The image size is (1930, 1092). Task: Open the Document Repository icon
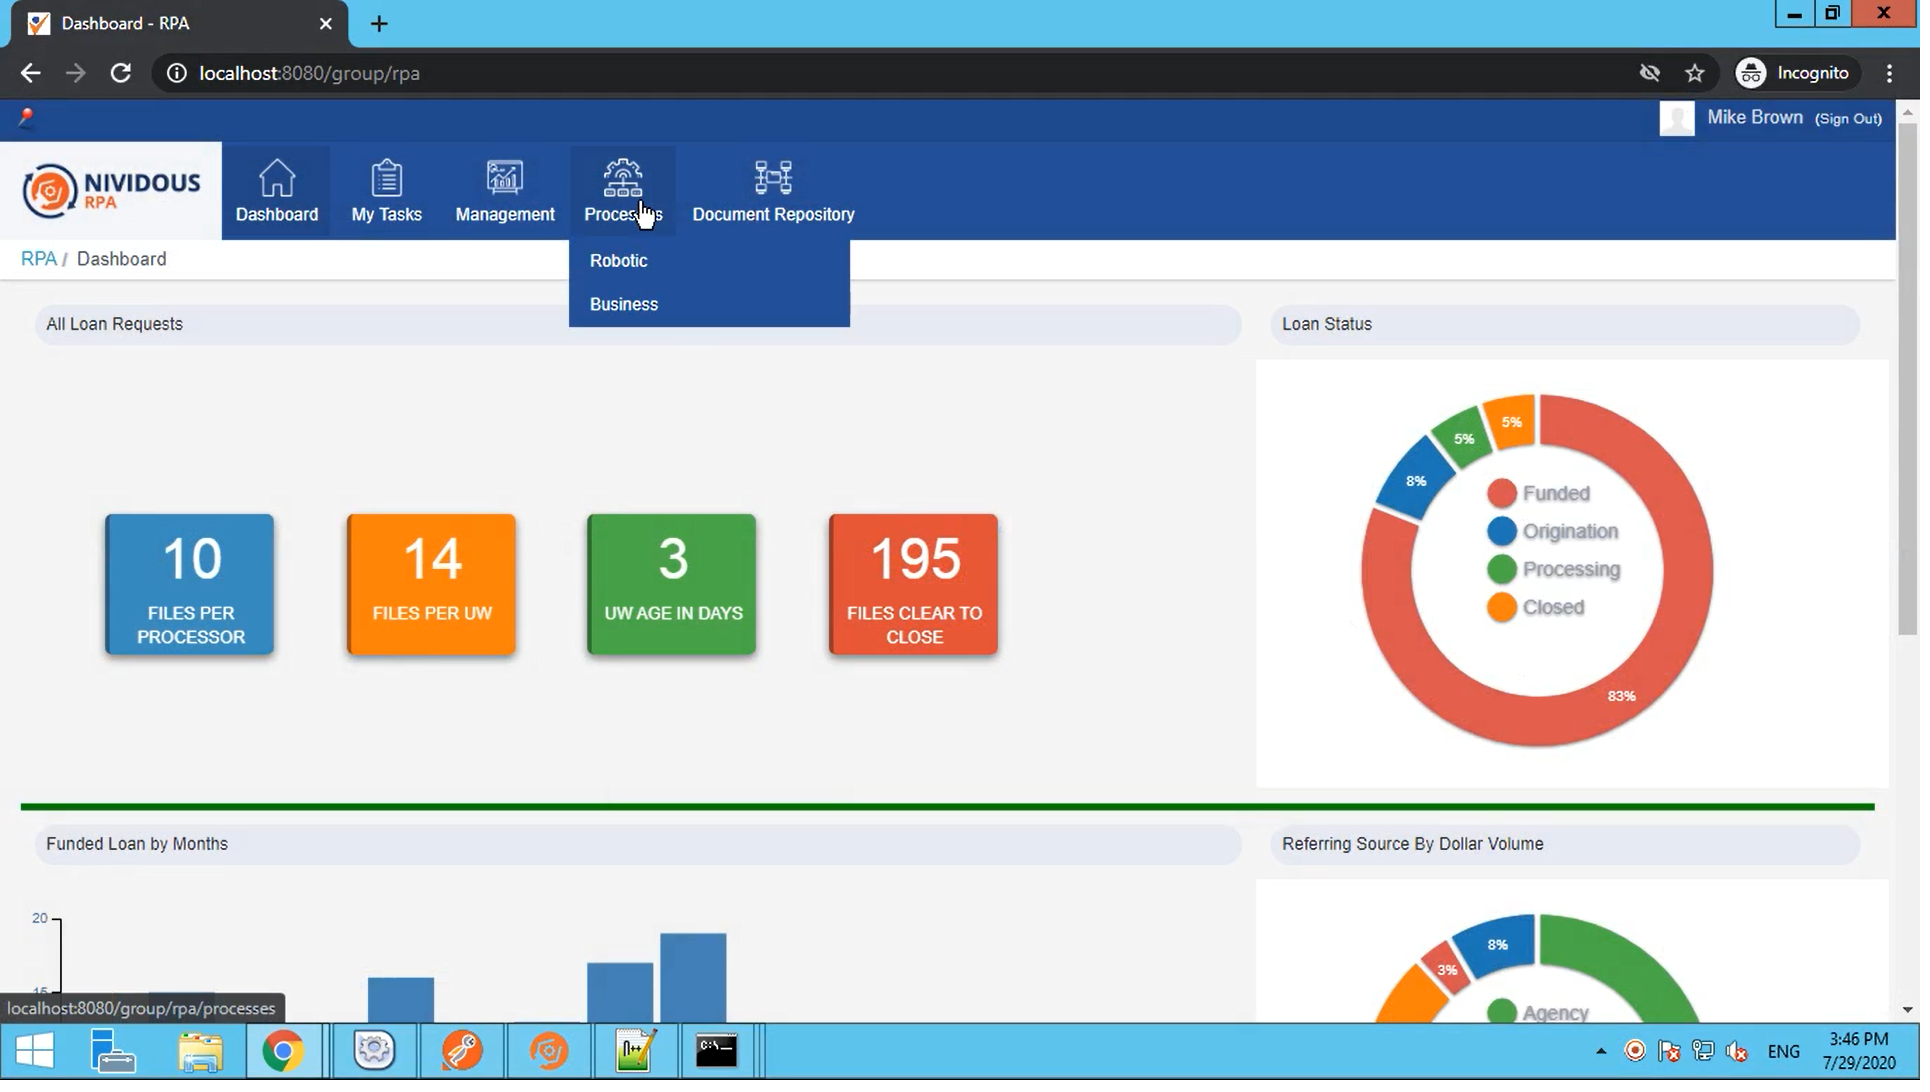pyautogui.click(x=773, y=178)
